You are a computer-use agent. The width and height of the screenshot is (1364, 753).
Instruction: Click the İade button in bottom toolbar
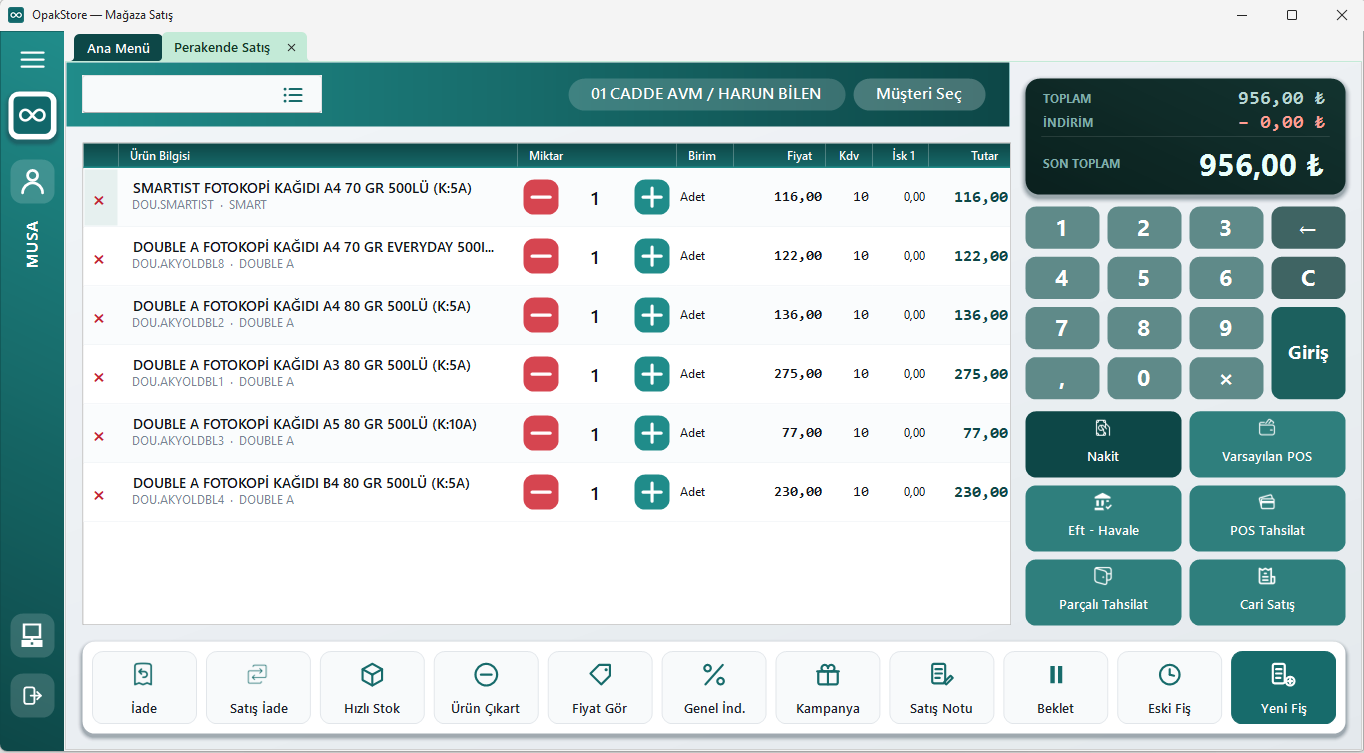coord(144,688)
